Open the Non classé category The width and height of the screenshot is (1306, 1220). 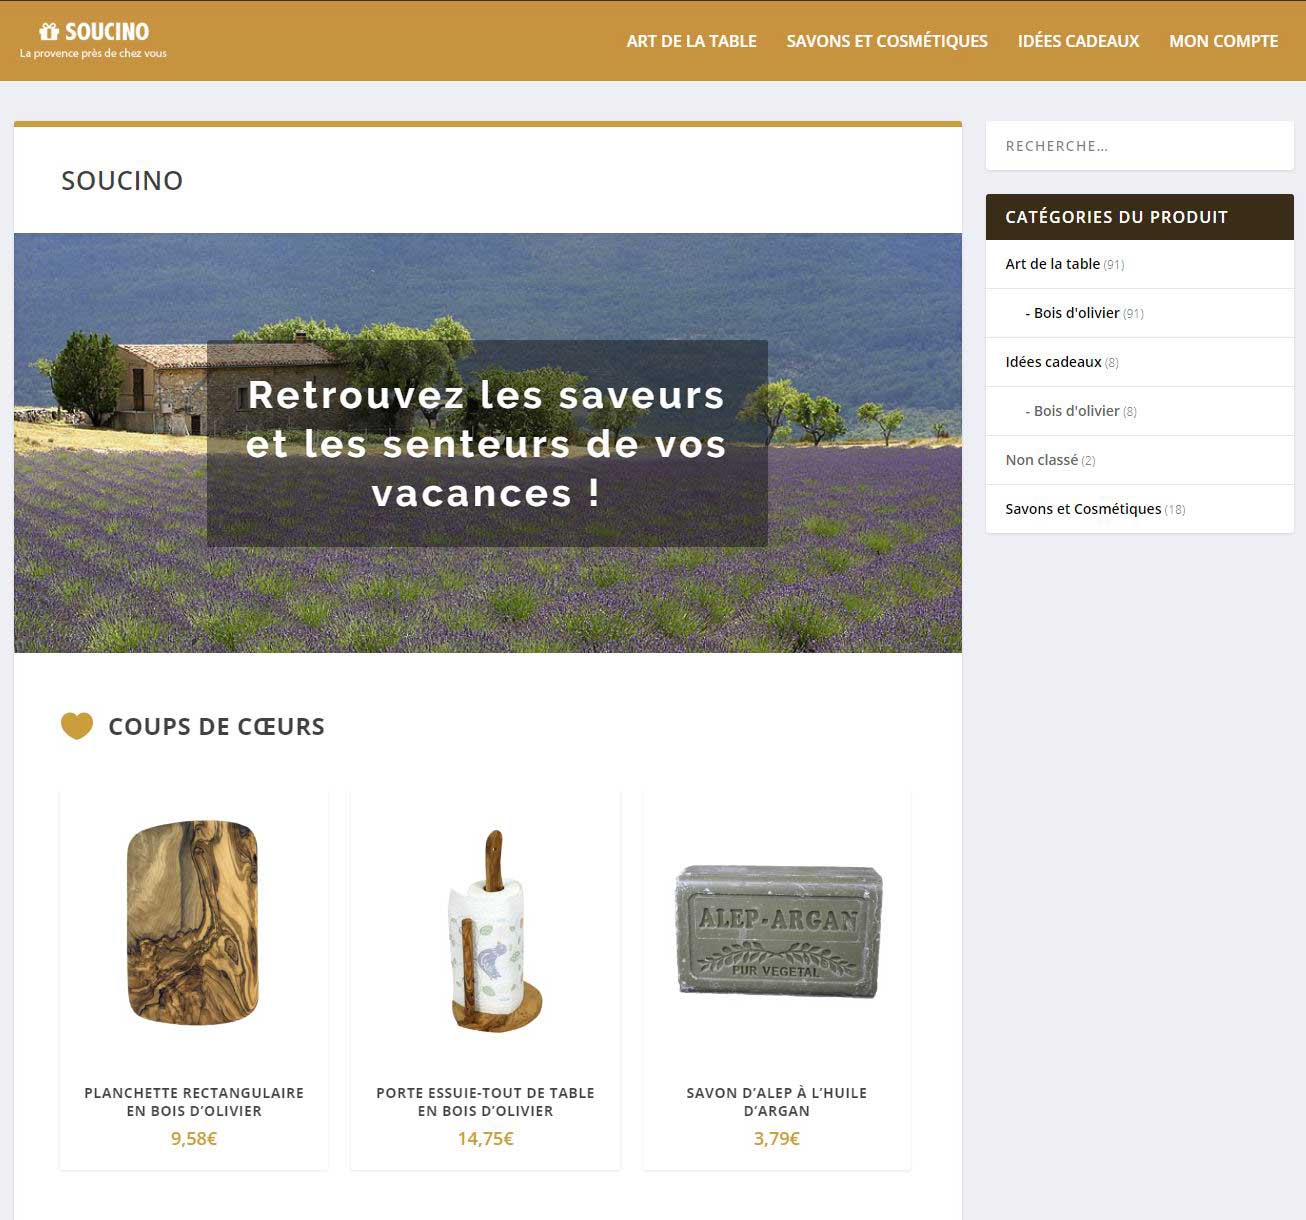pyautogui.click(x=1041, y=460)
